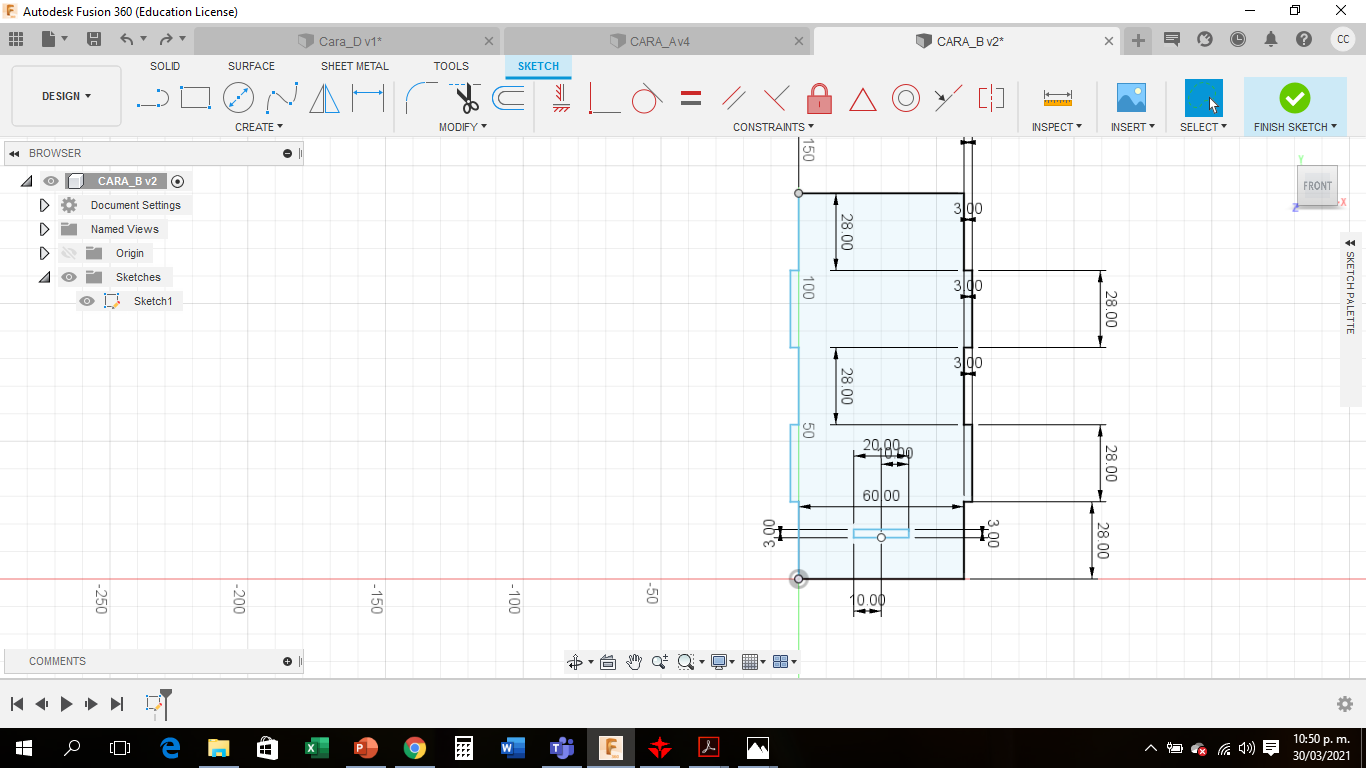Screen dimensions: 1366x768
Task: Choose the 2-Point Rectangle tool
Action: (x=195, y=98)
